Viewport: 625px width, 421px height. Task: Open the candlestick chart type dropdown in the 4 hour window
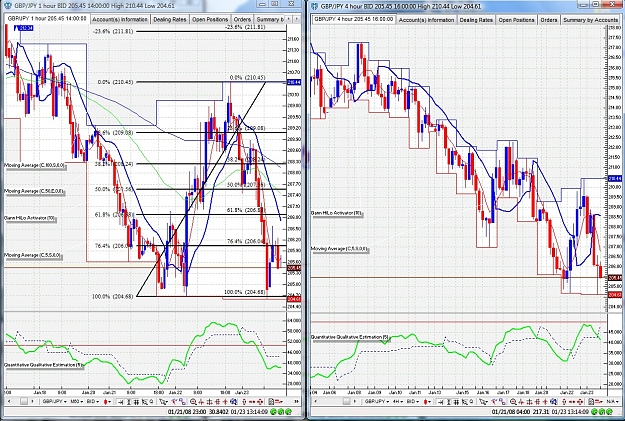tap(427, 401)
